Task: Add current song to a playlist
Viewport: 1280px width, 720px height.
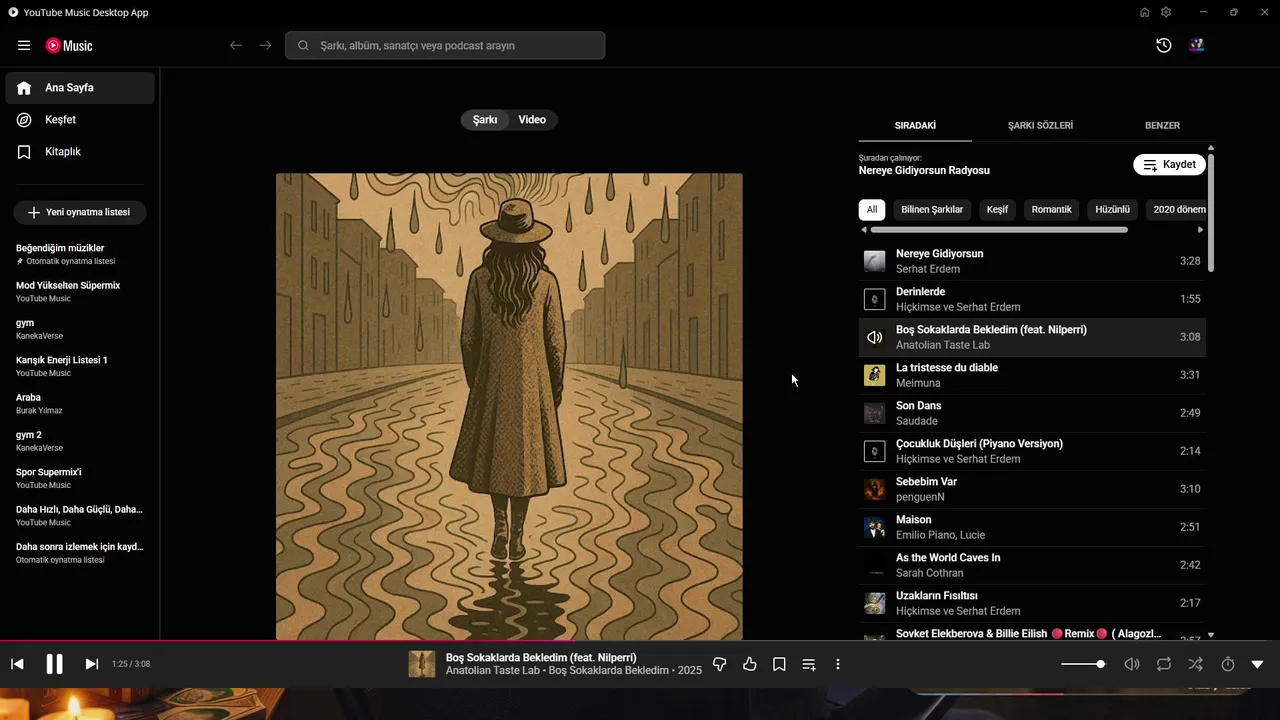Action: [809, 664]
